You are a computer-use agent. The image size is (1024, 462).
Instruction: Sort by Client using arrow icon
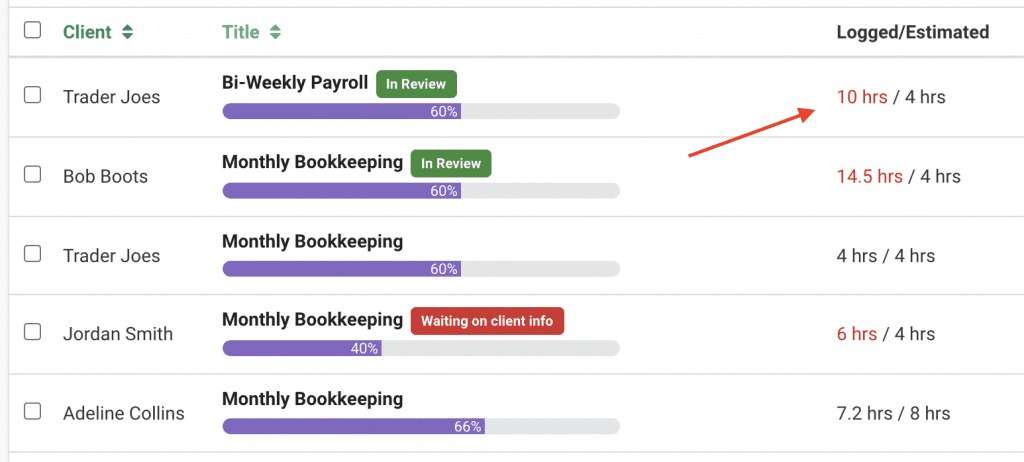click(x=127, y=32)
